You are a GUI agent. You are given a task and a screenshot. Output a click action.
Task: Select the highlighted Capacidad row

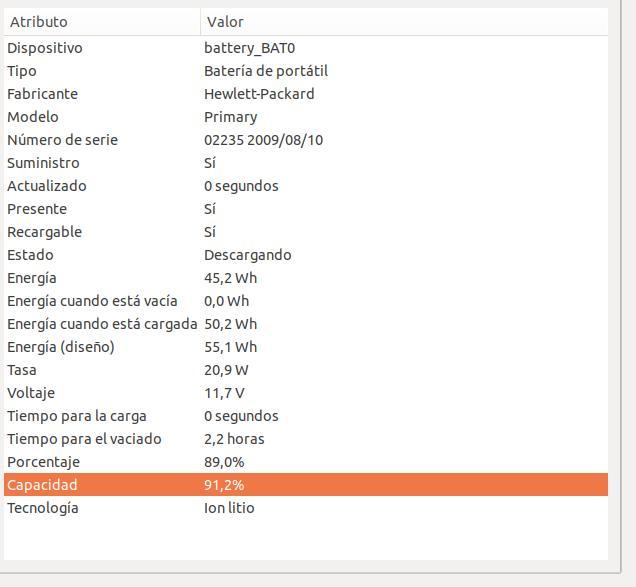(x=306, y=485)
